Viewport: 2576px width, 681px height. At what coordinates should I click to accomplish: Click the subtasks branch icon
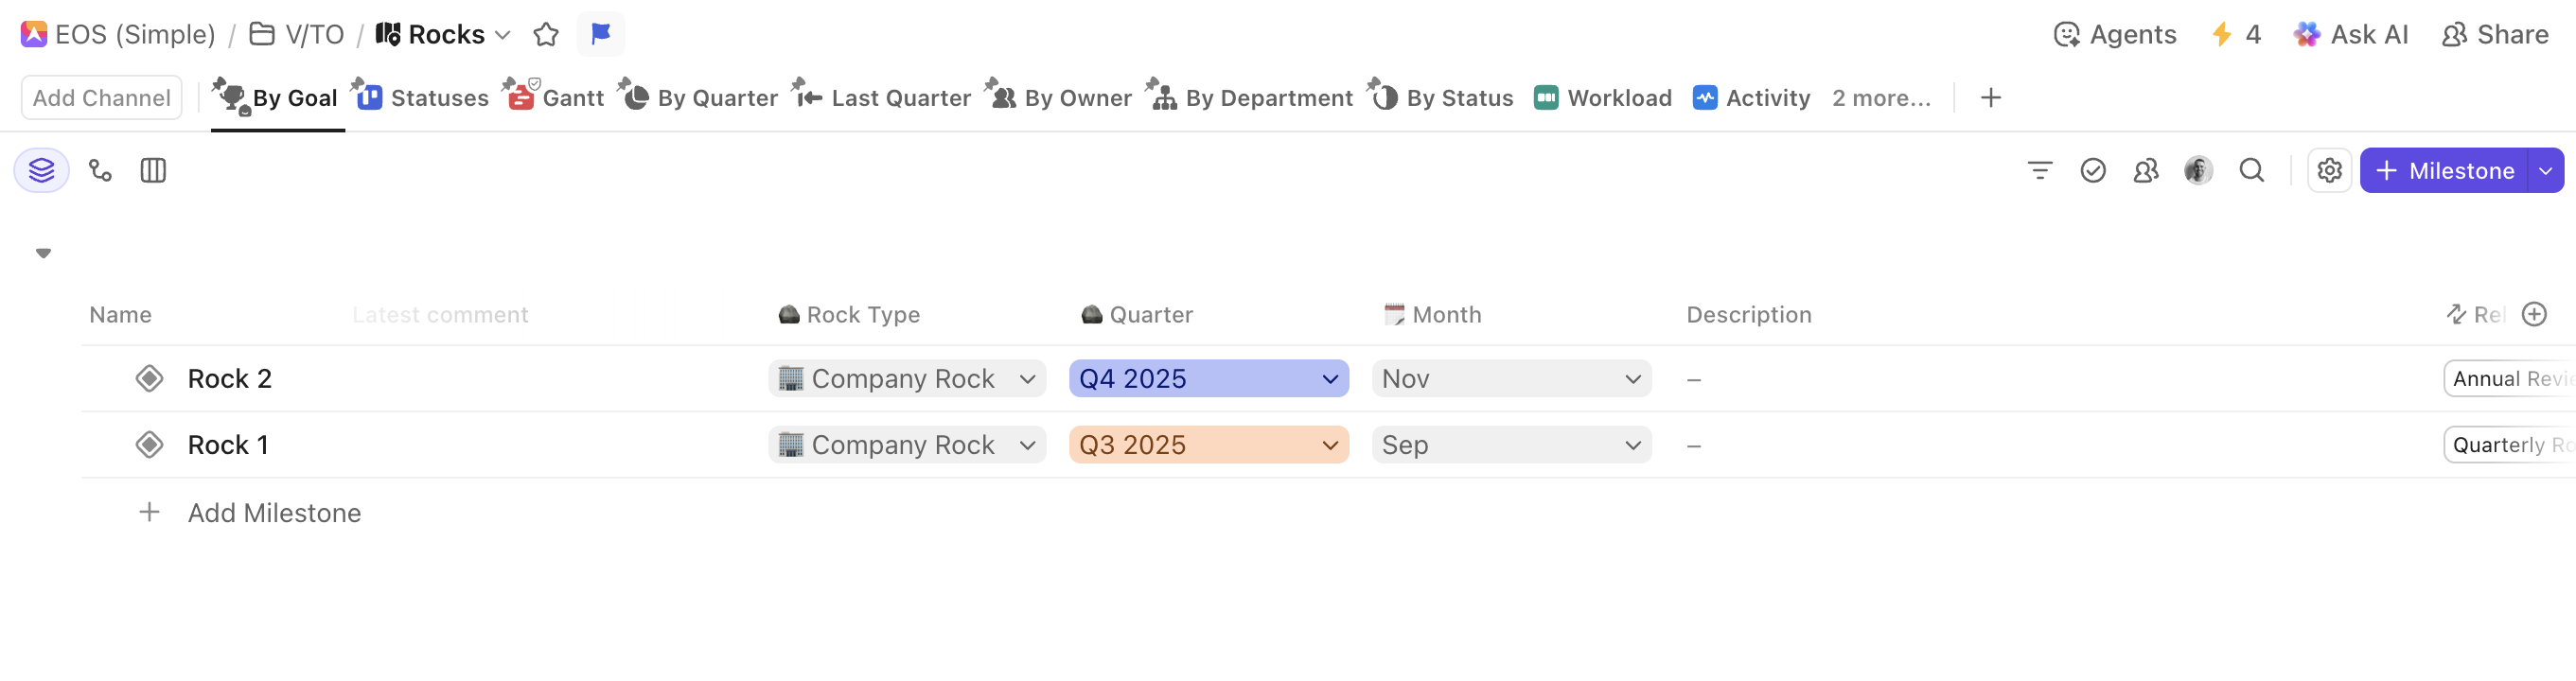pyautogui.click(x=100, y=171)
